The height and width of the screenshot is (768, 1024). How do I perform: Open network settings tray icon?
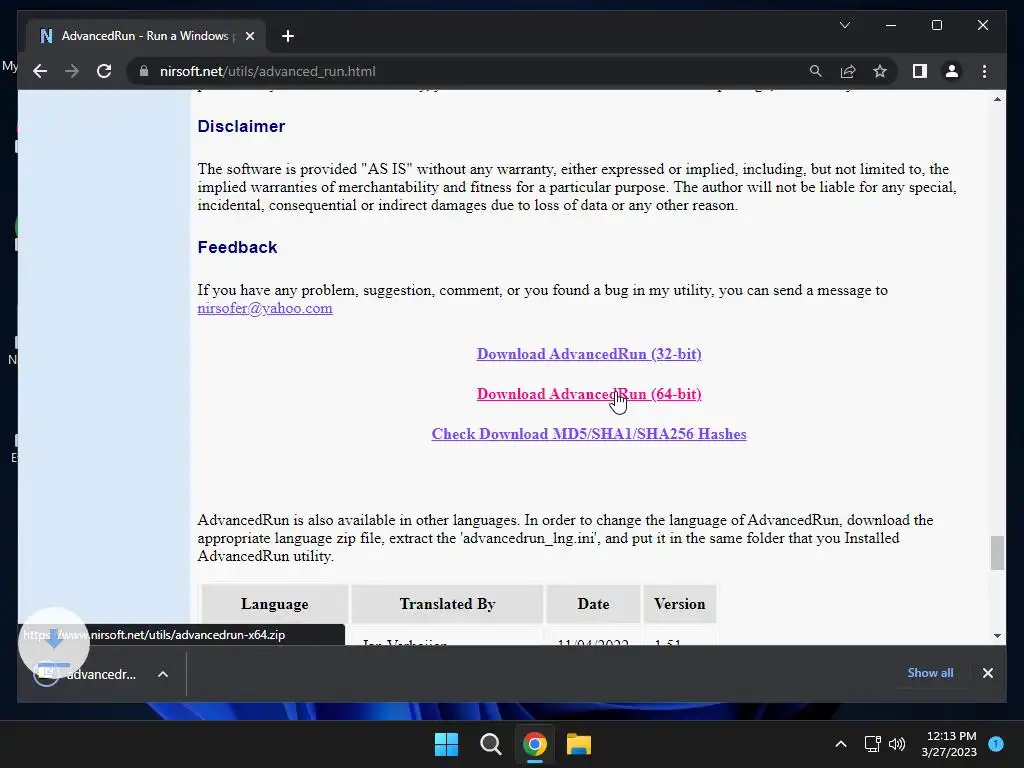pos(872,744)
